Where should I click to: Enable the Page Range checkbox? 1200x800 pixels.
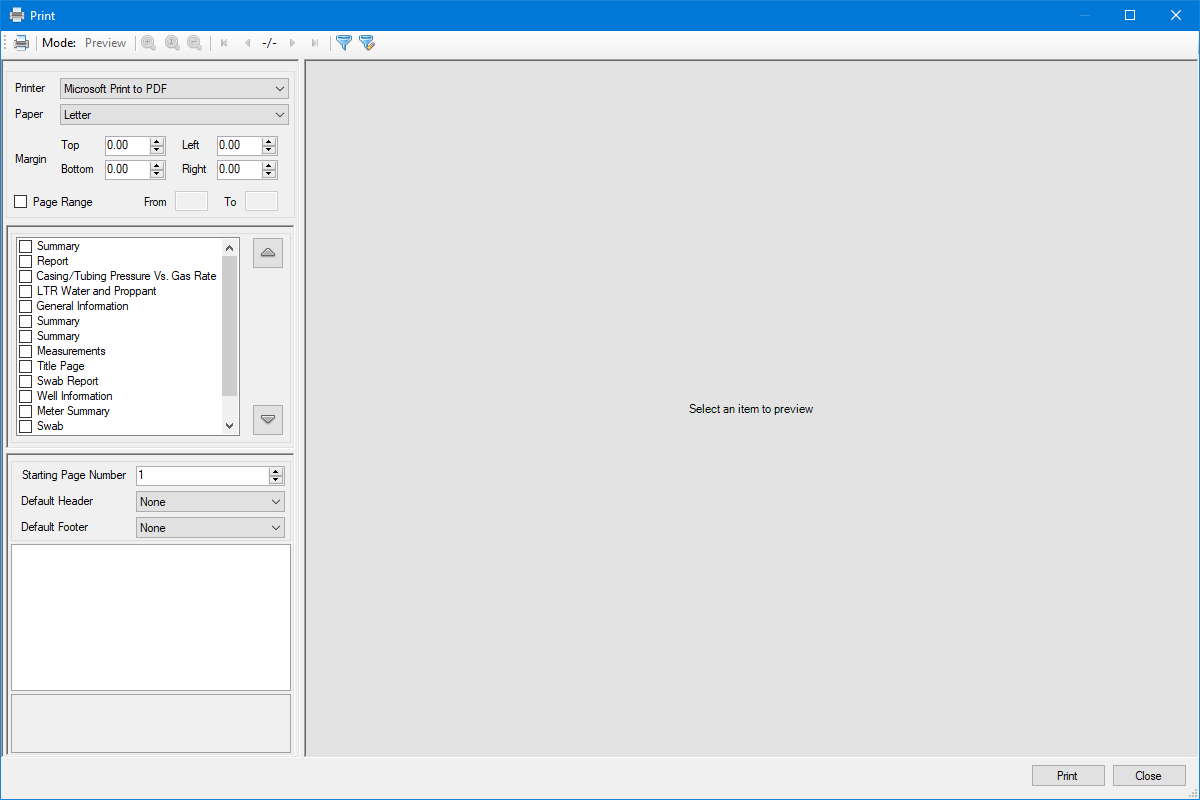tap(21, 202)
